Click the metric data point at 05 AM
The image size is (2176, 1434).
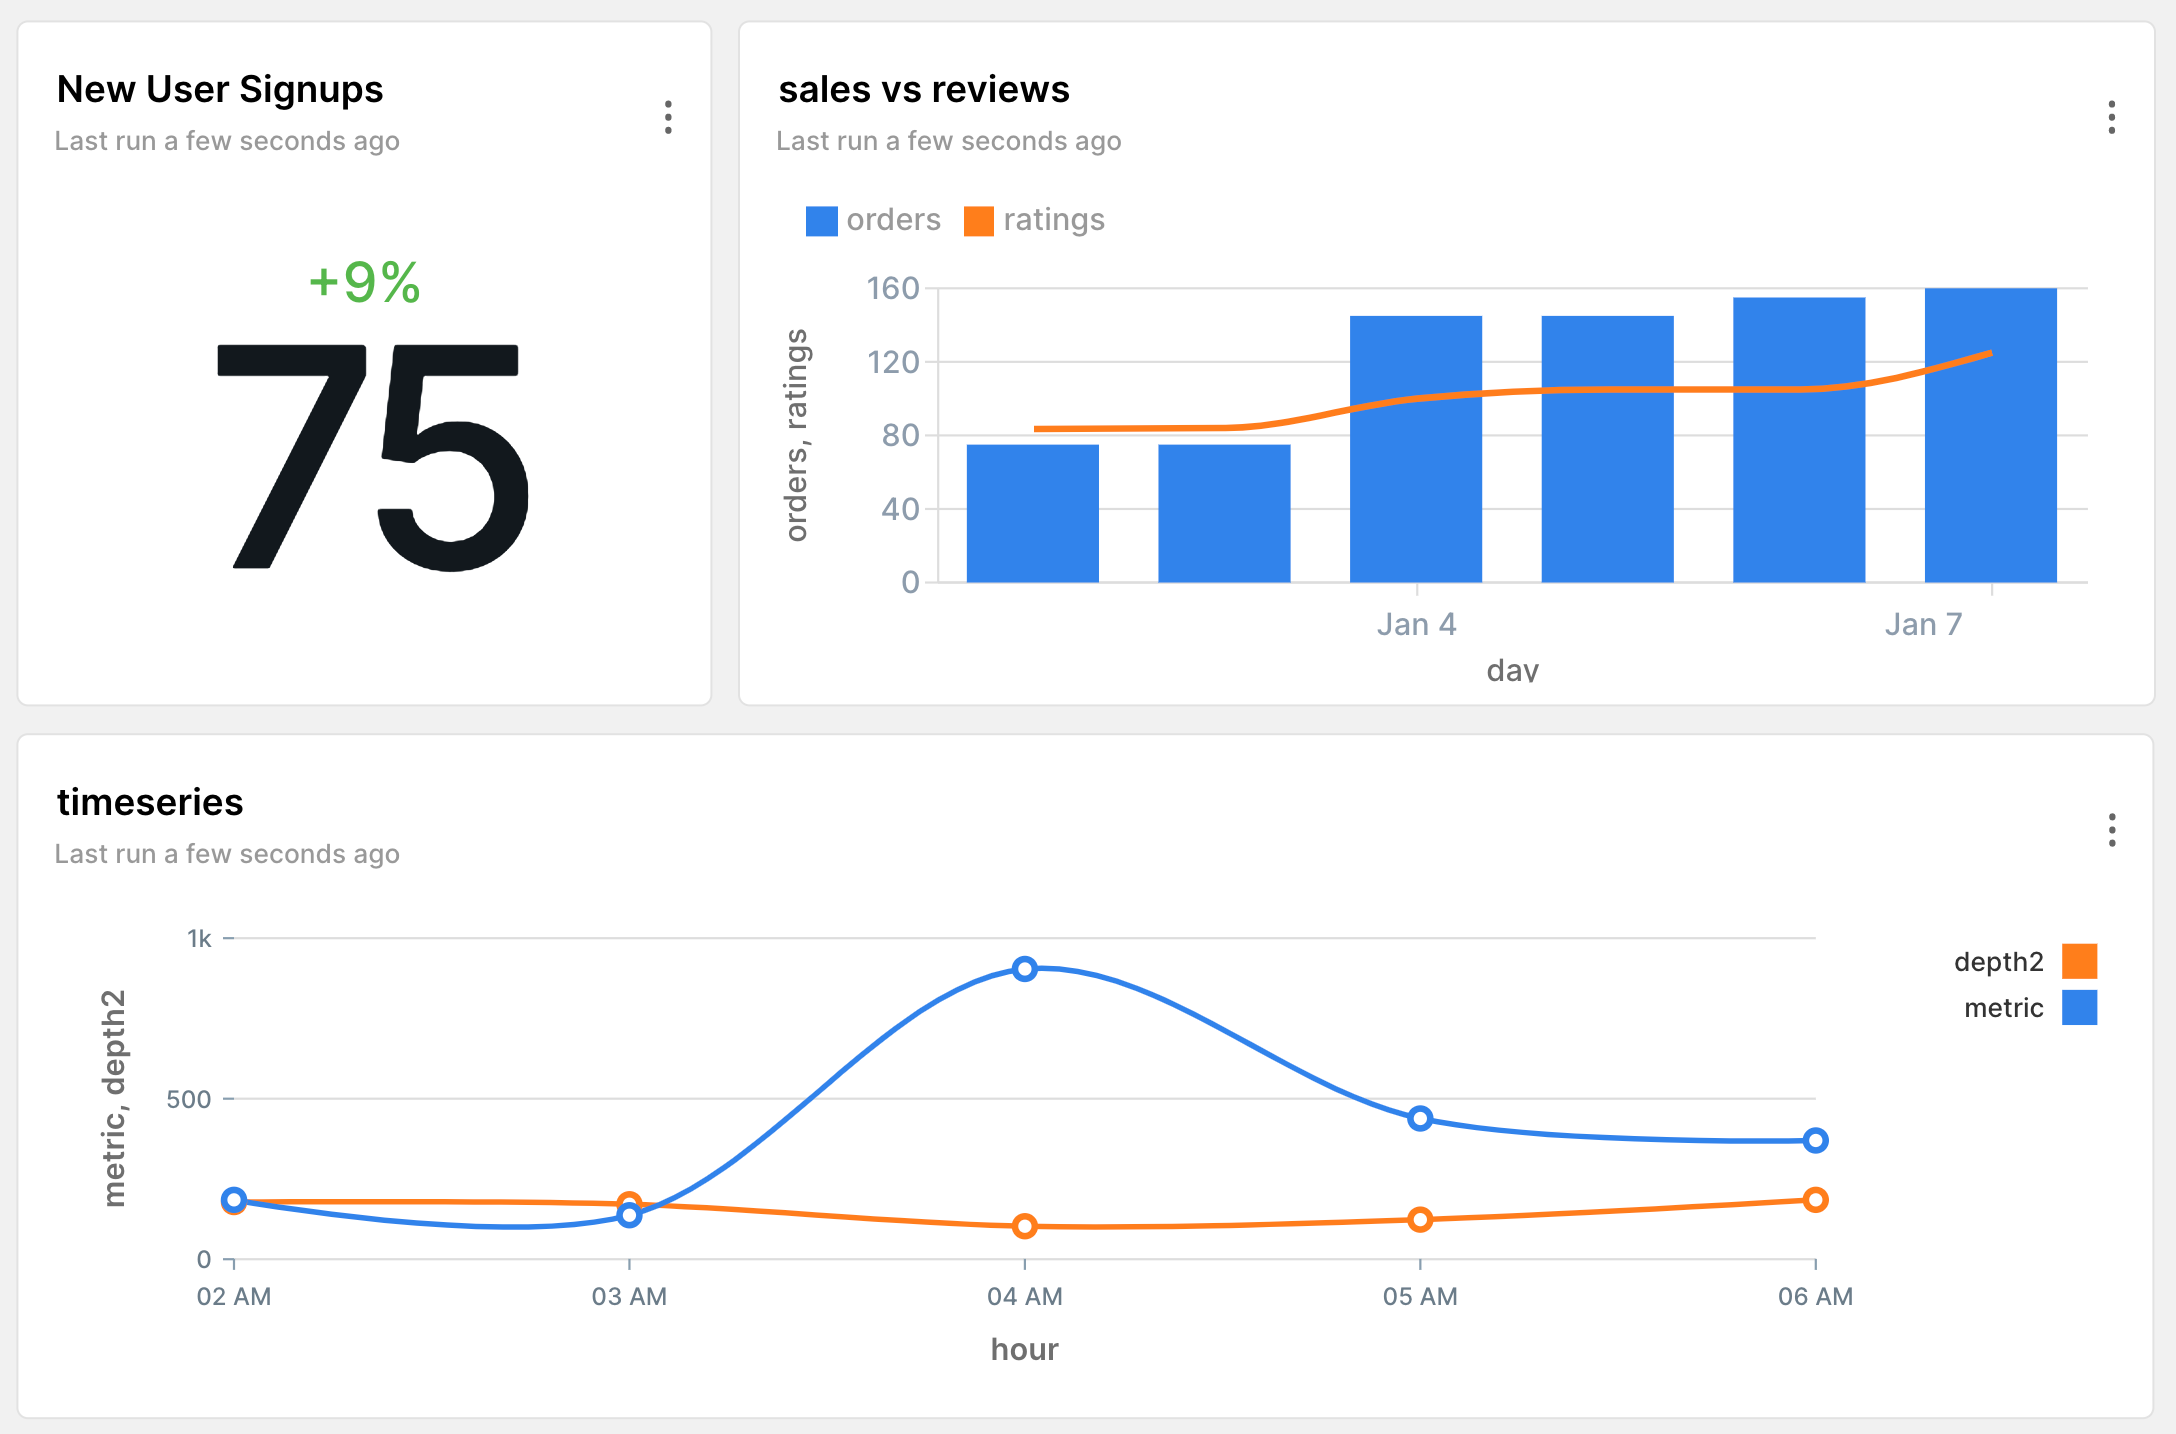[x=1420, y=1118]
